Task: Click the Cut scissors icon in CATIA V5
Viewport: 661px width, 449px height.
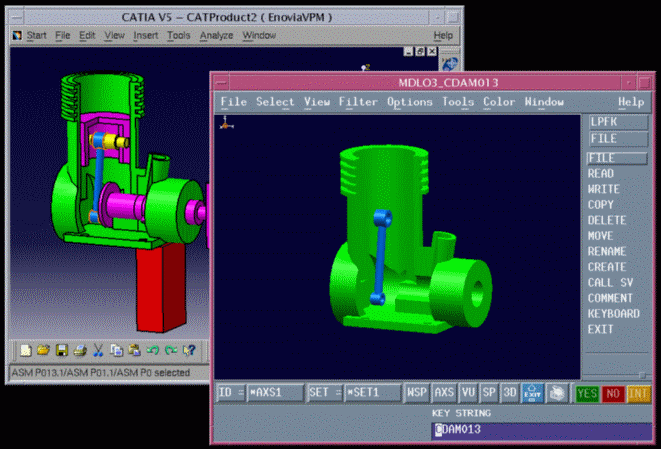Action: (x=98, y=350)
